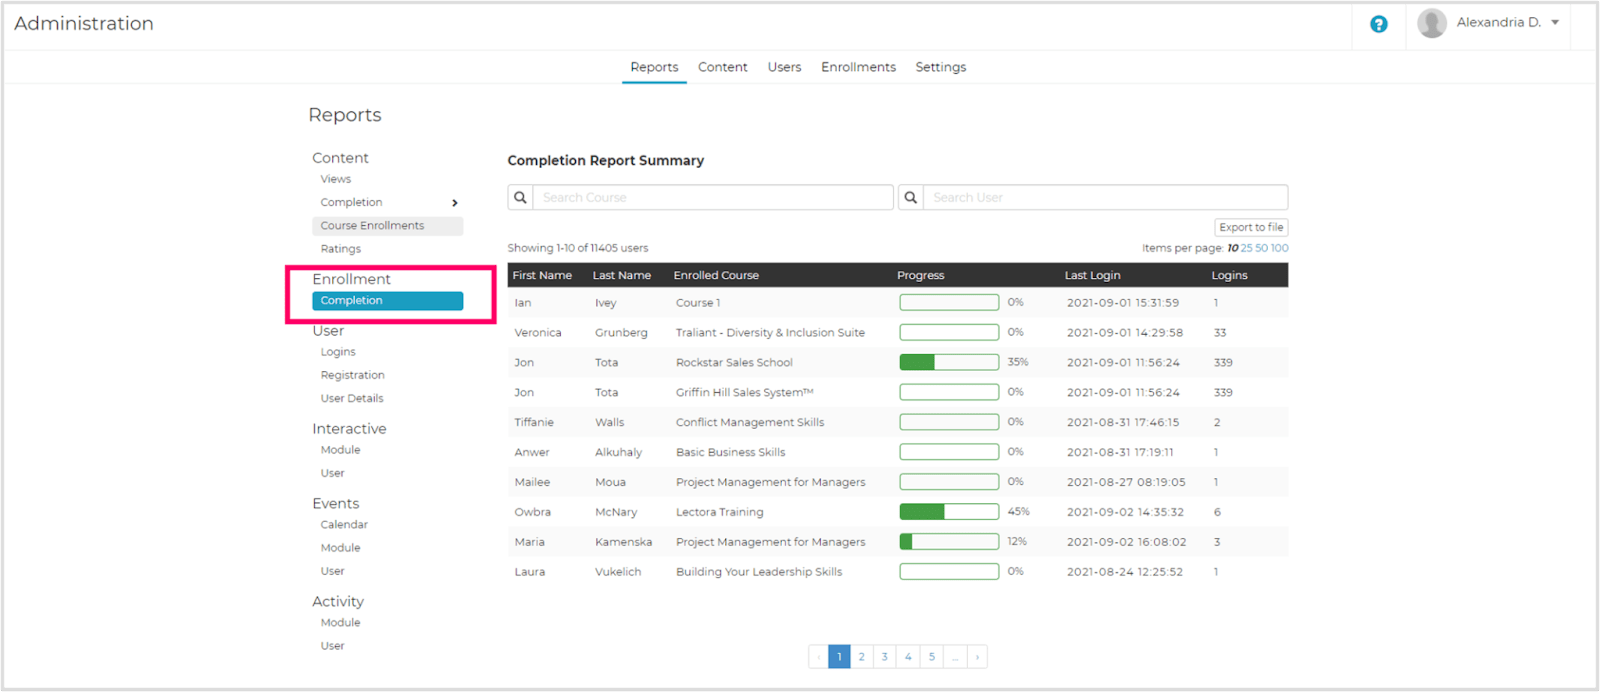
Task: Focus the Search Course field
Action: pos(713,197)
